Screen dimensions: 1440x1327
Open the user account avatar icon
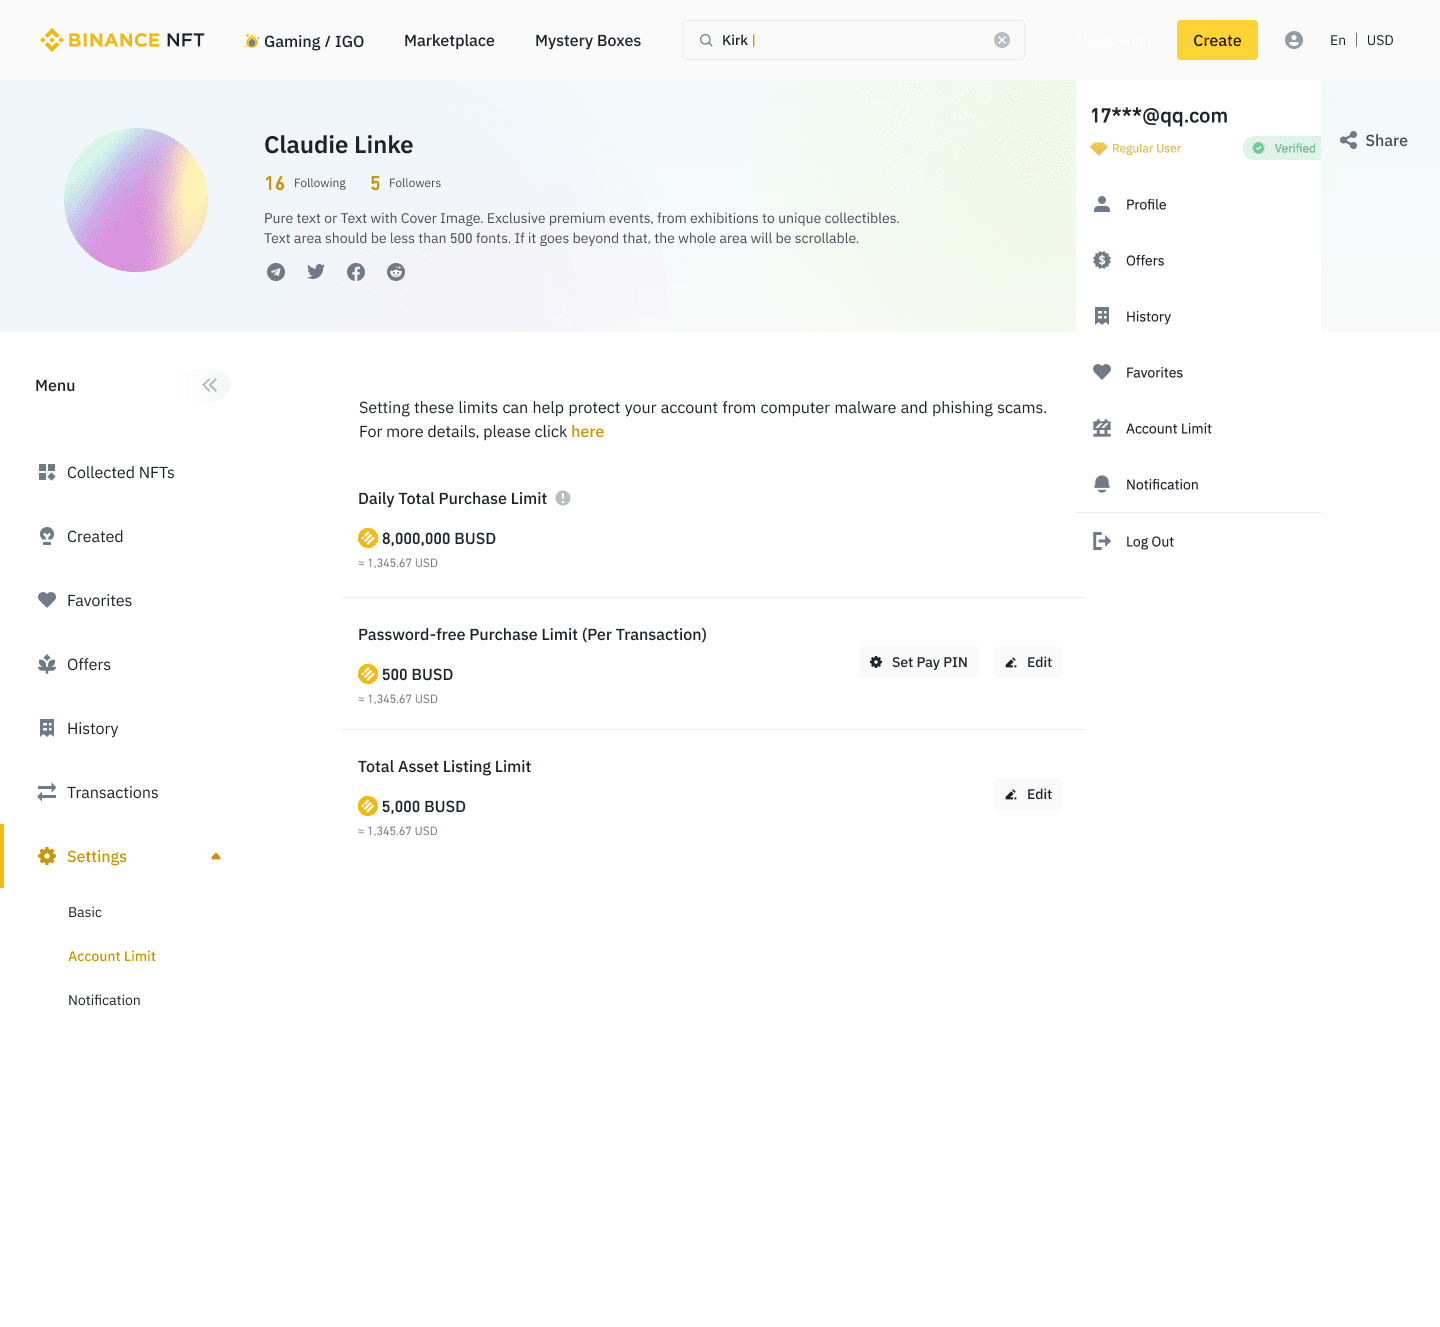pyautogui.click(x=1294, y=40)
